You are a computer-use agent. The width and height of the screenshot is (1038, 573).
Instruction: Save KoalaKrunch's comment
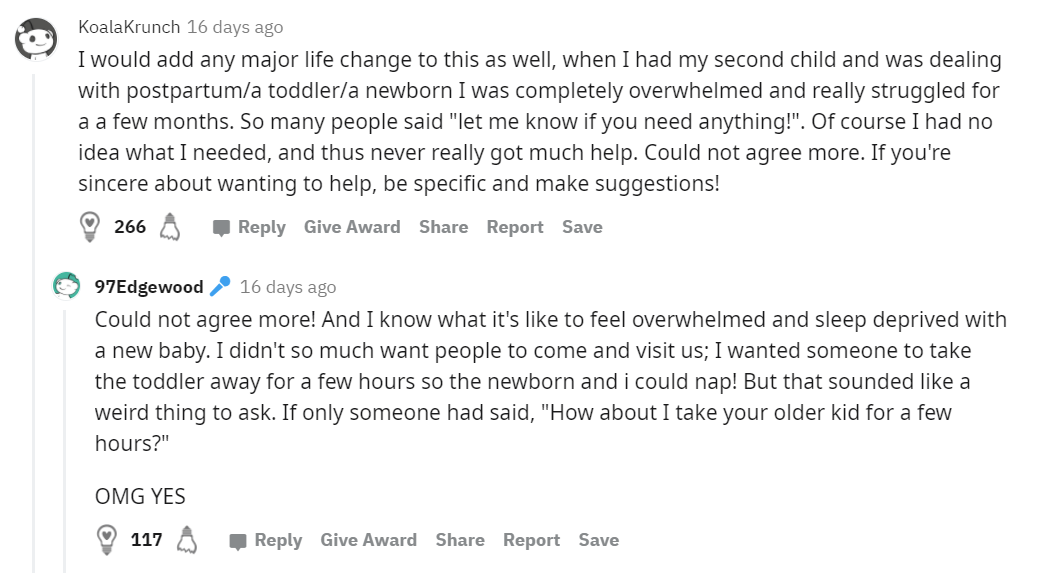(x=583, y=227)
